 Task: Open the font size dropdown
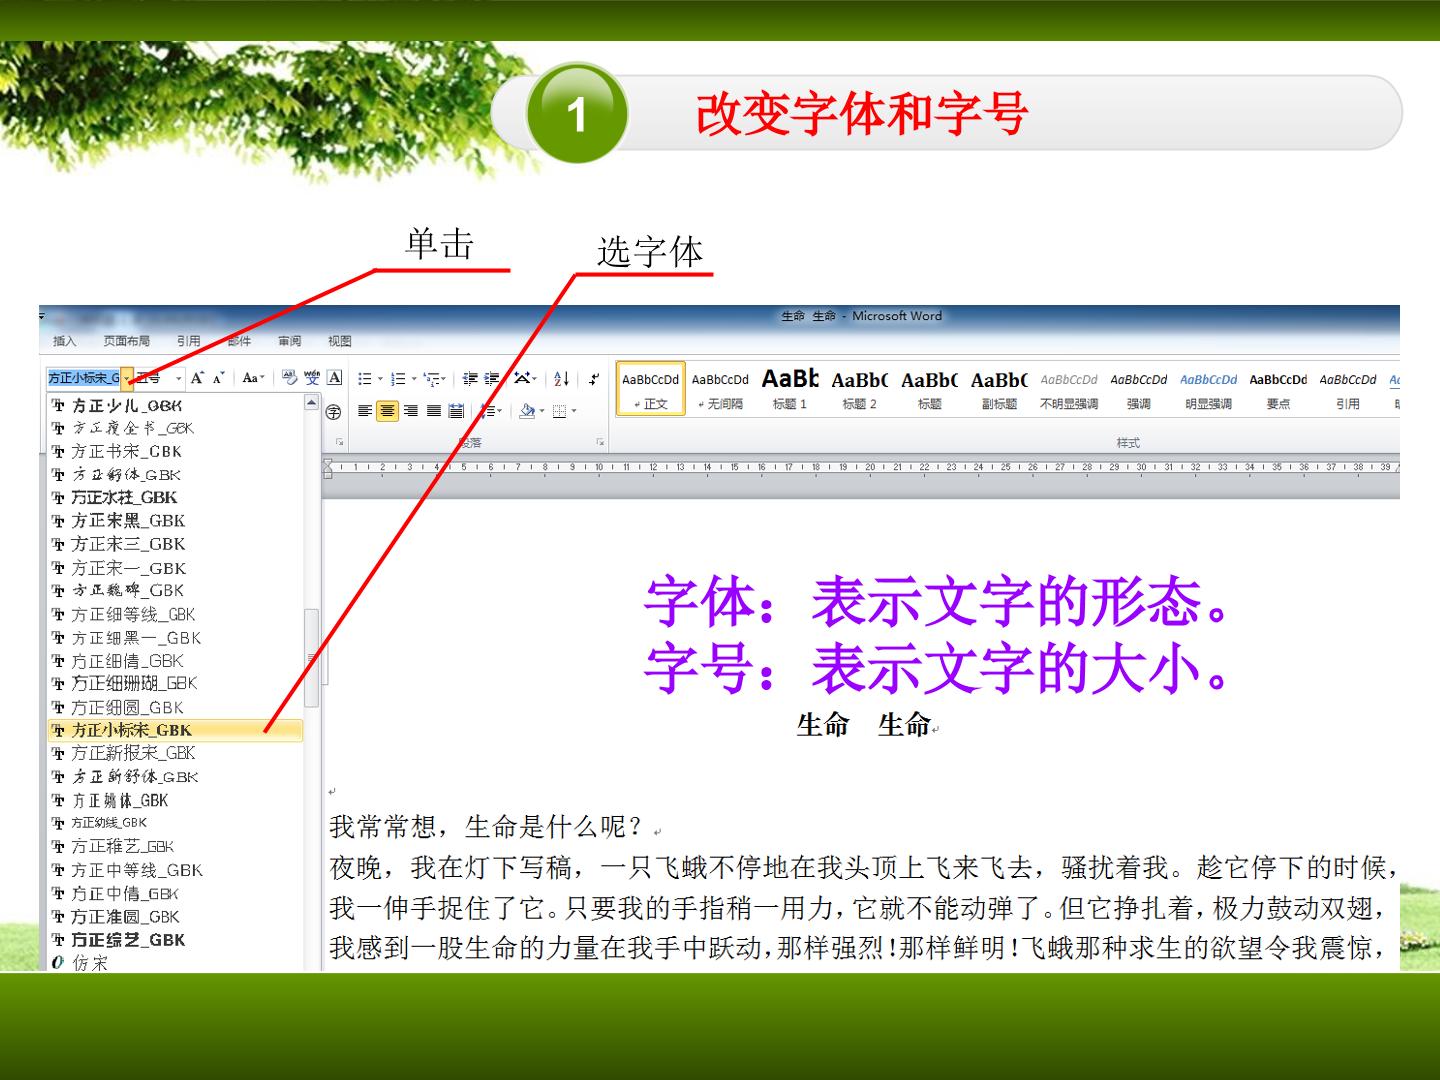click(179, 378)
